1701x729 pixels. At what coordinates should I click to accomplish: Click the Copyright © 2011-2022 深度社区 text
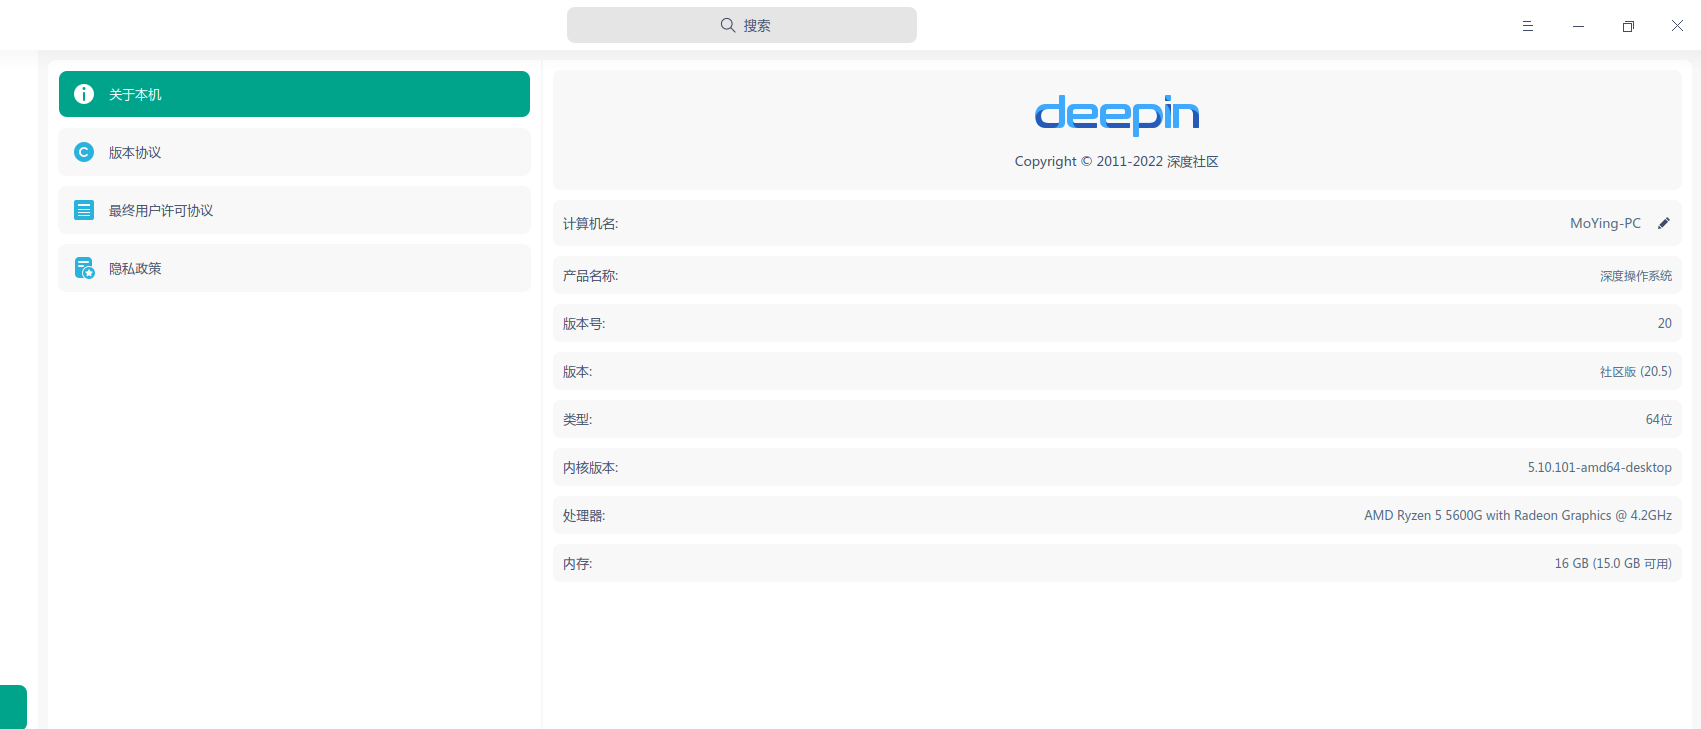click(1117, 162)
